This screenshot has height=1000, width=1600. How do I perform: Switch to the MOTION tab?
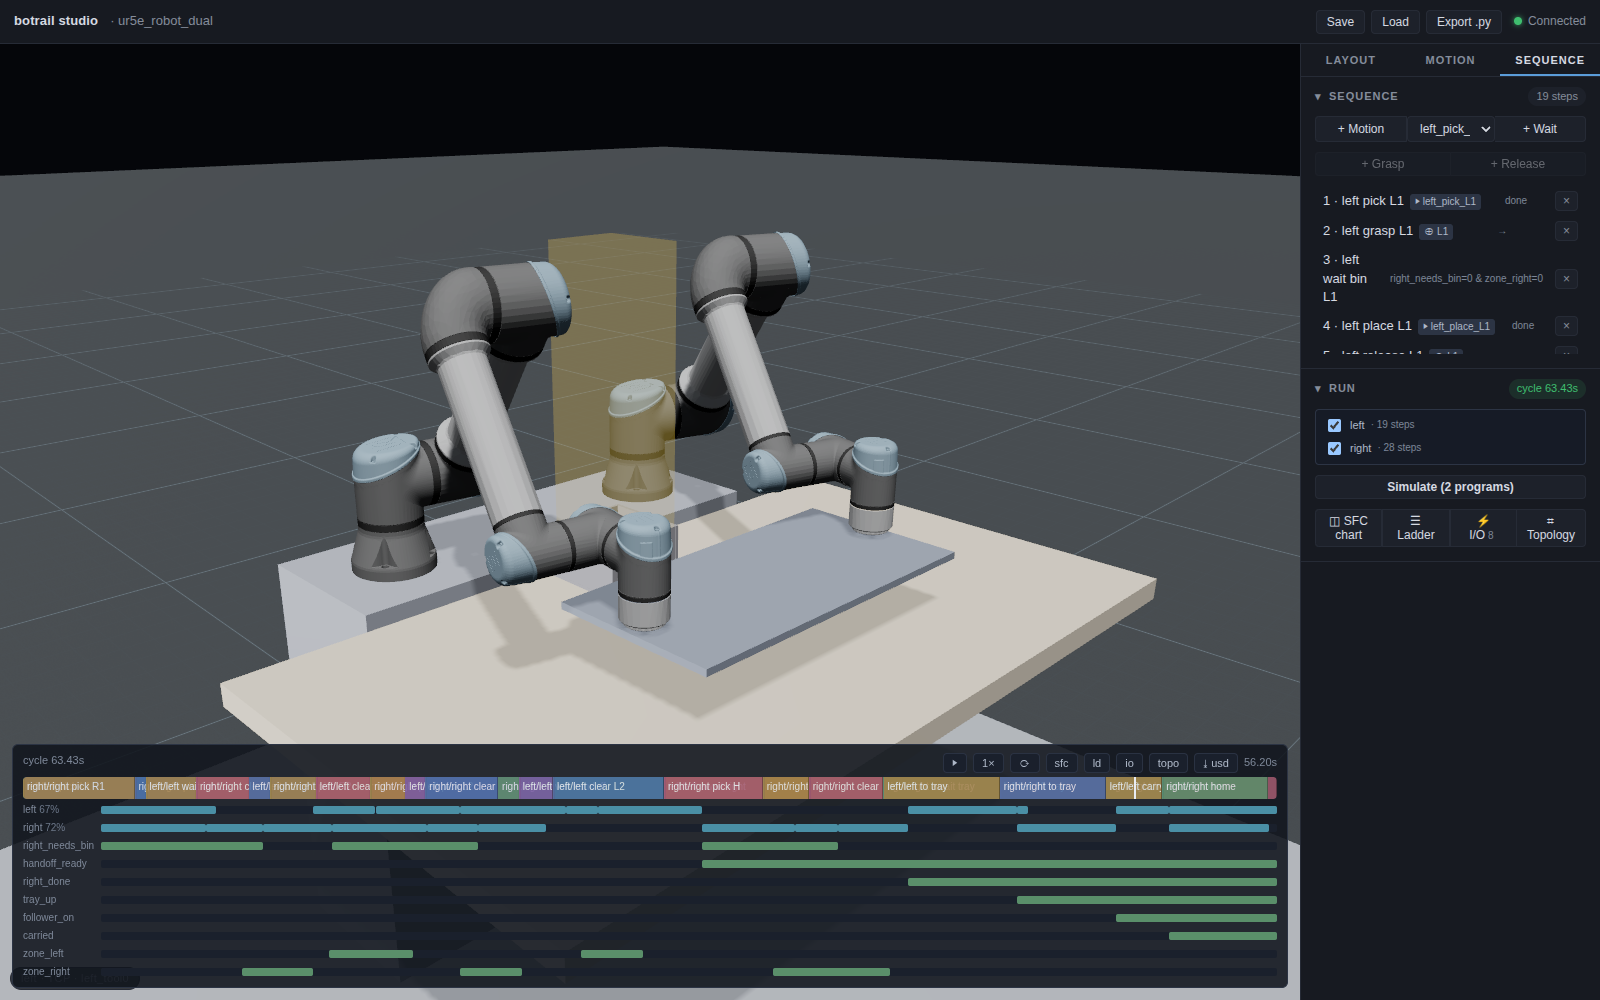pyautogui.click(x=1450, y=60)
